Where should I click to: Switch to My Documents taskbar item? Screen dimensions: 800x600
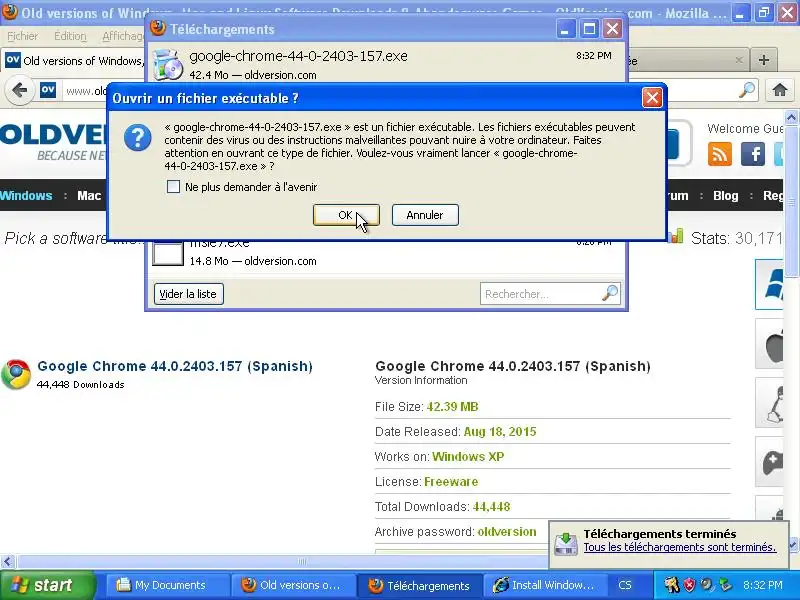pyautogui.click(x=166, y=585)
